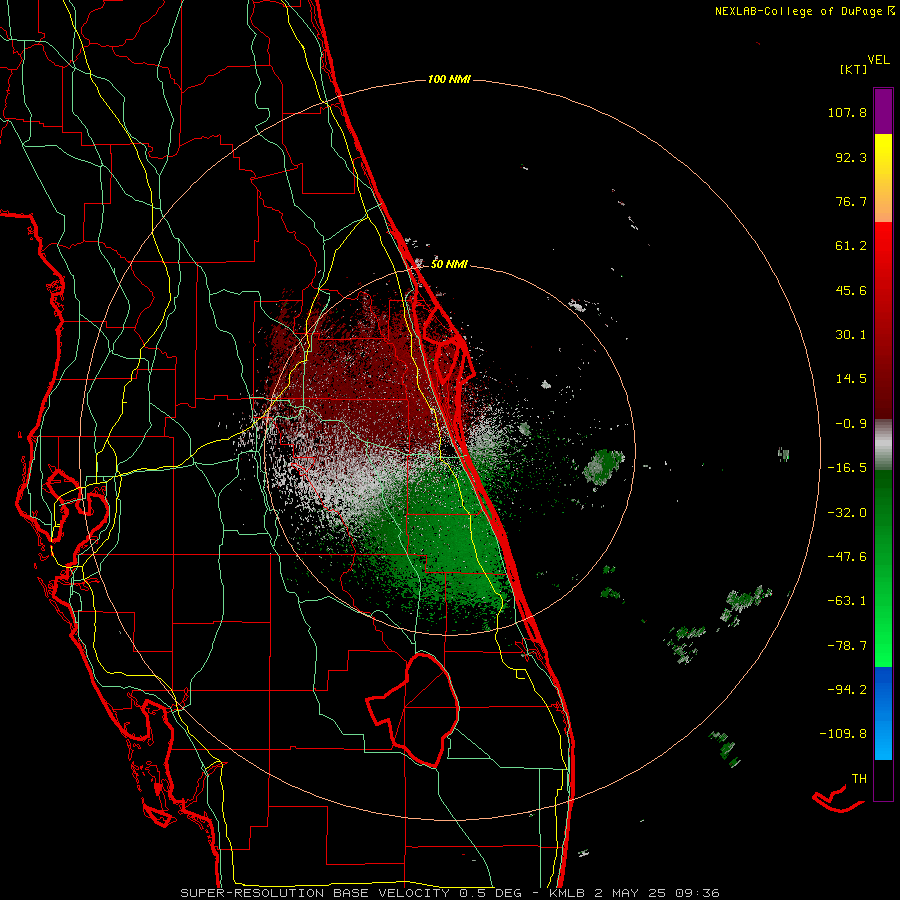The width and height of the screenshot is (900, 900).
Task: Click the -47.6 scale value
Action: pyautogui.click(x=847, y=557)
